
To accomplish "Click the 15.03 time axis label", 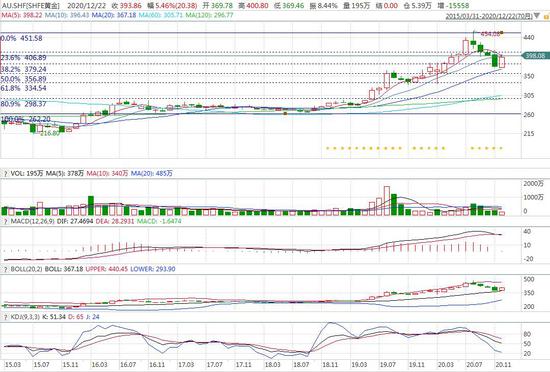I will (13, 365).
